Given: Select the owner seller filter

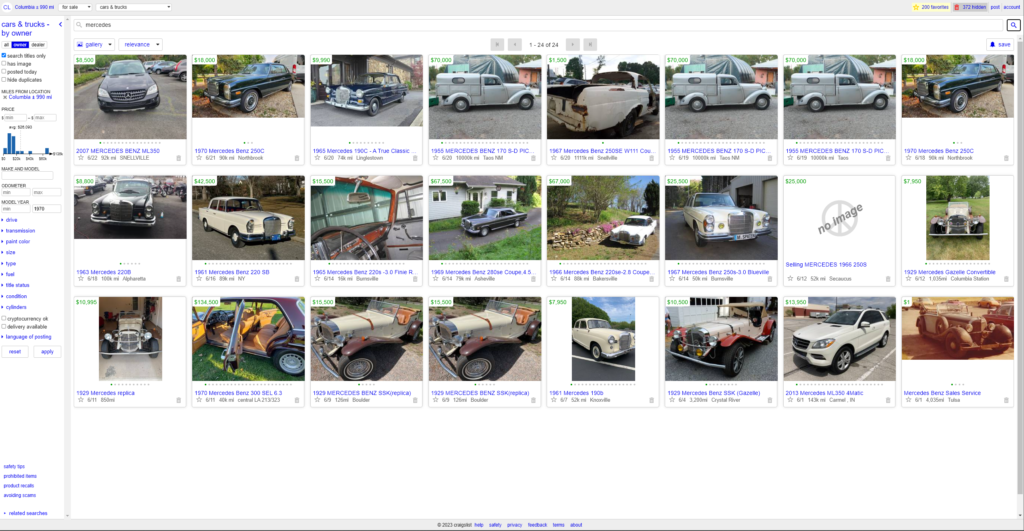Looking at the screenshot, I should (x=20, y=45).
